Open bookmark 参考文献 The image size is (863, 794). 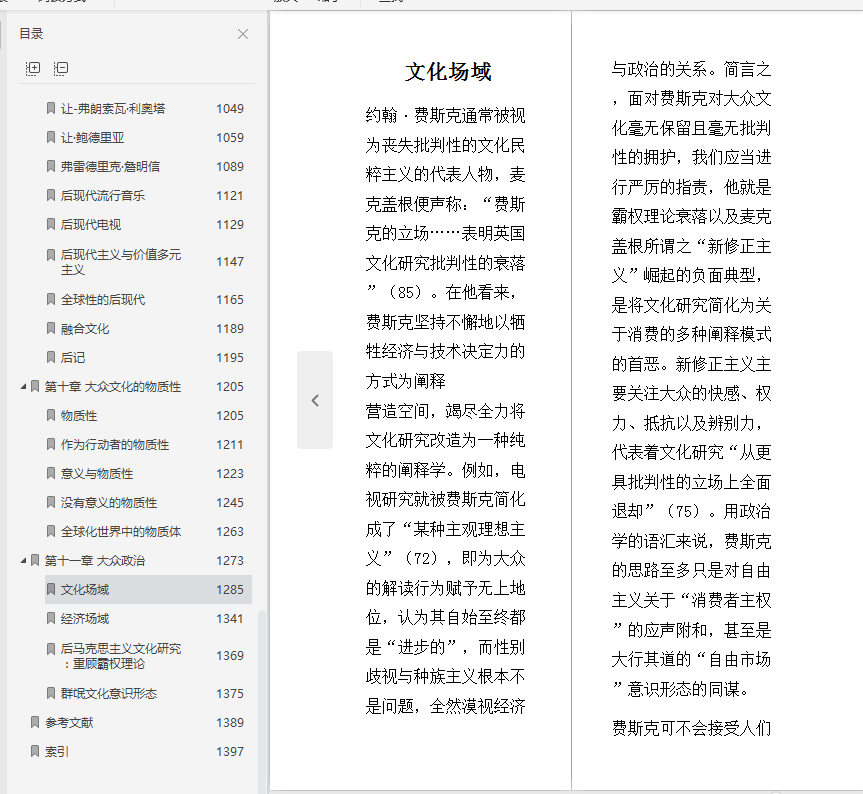pos(69,722)
